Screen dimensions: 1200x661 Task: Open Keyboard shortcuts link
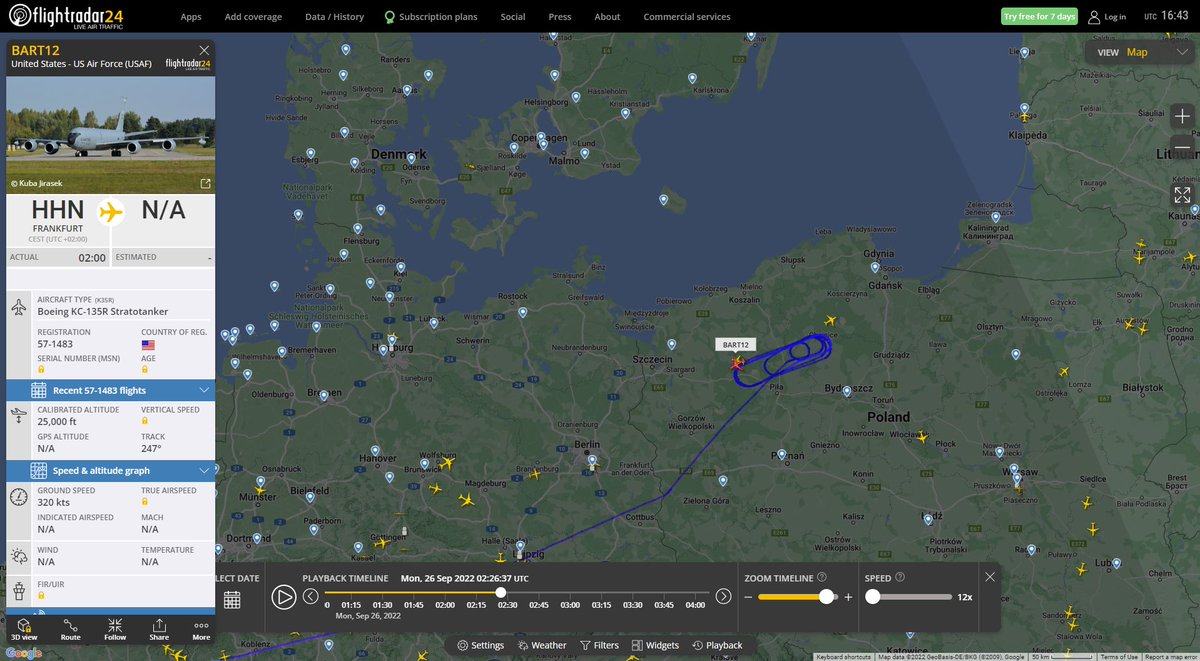coord(843,656)
